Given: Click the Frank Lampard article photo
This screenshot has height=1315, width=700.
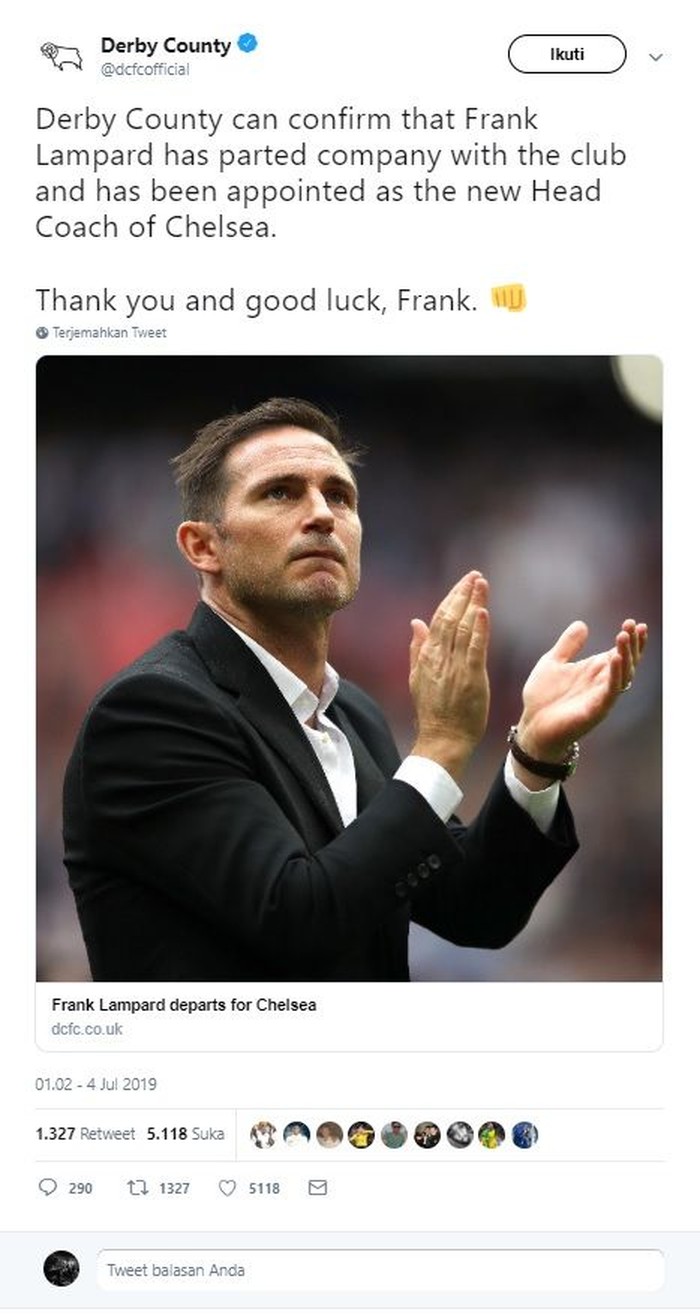Looking at the screenshot, I should (349, 668).
